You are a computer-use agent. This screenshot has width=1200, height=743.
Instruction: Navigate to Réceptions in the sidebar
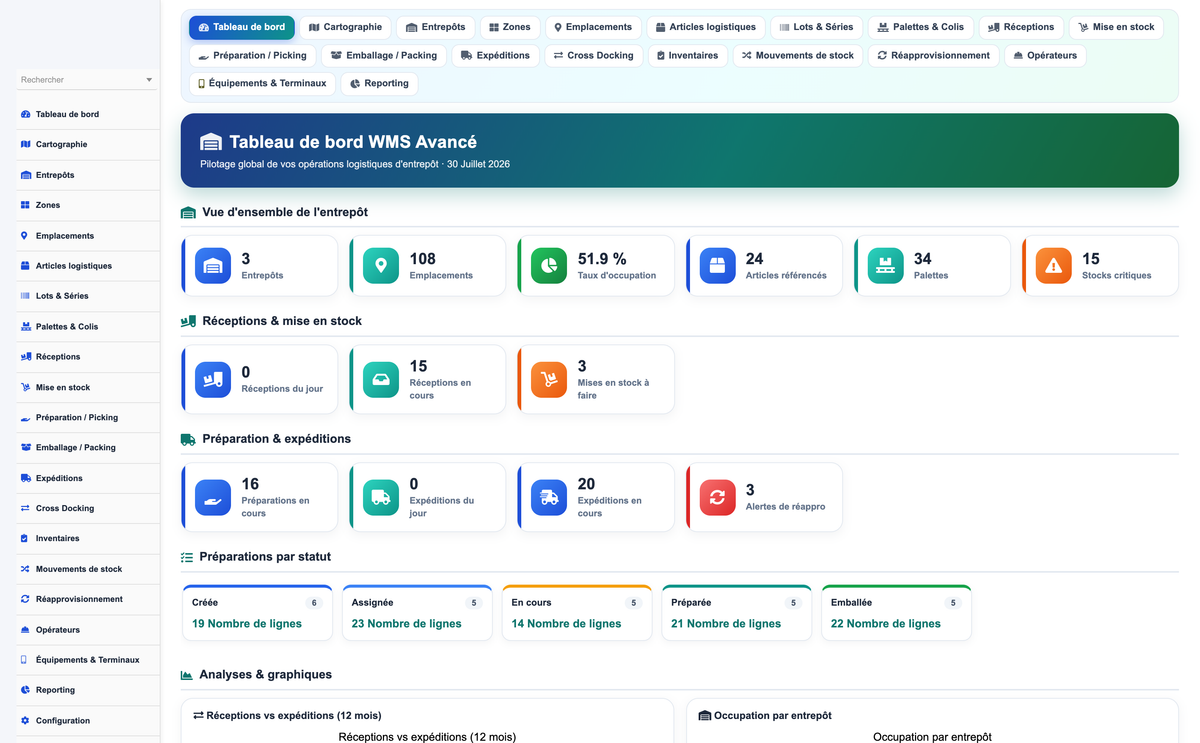(88, 357)
